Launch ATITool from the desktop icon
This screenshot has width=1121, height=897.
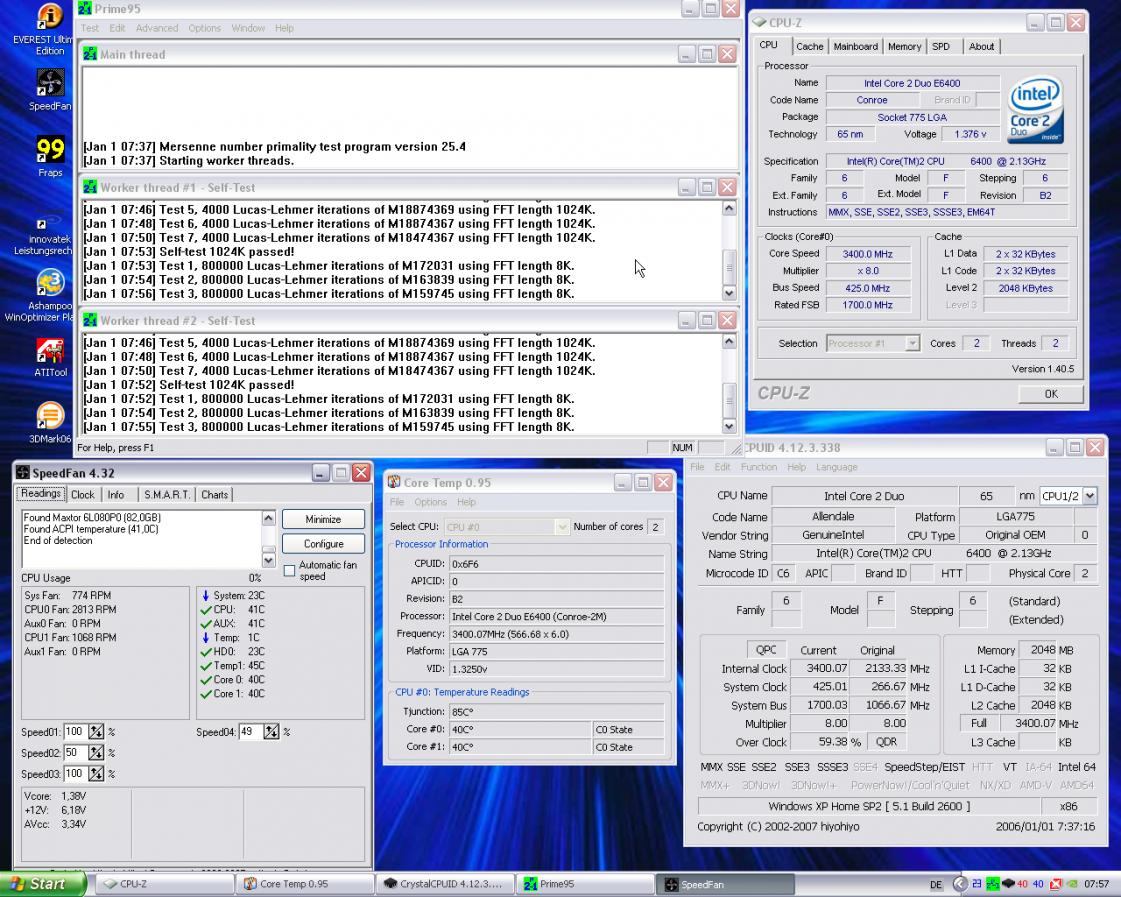50,350
